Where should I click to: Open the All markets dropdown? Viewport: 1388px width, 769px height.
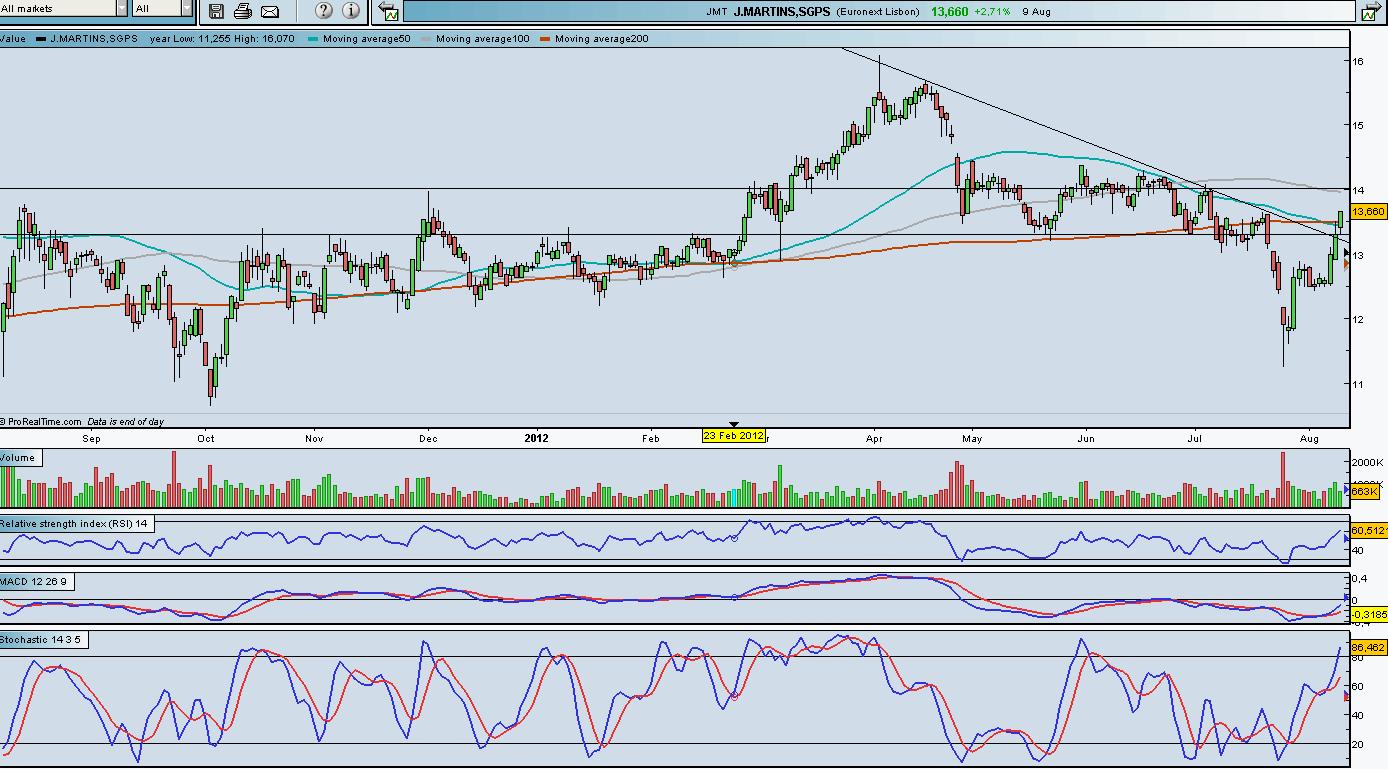pyautogui.click(x=64, y=8)
